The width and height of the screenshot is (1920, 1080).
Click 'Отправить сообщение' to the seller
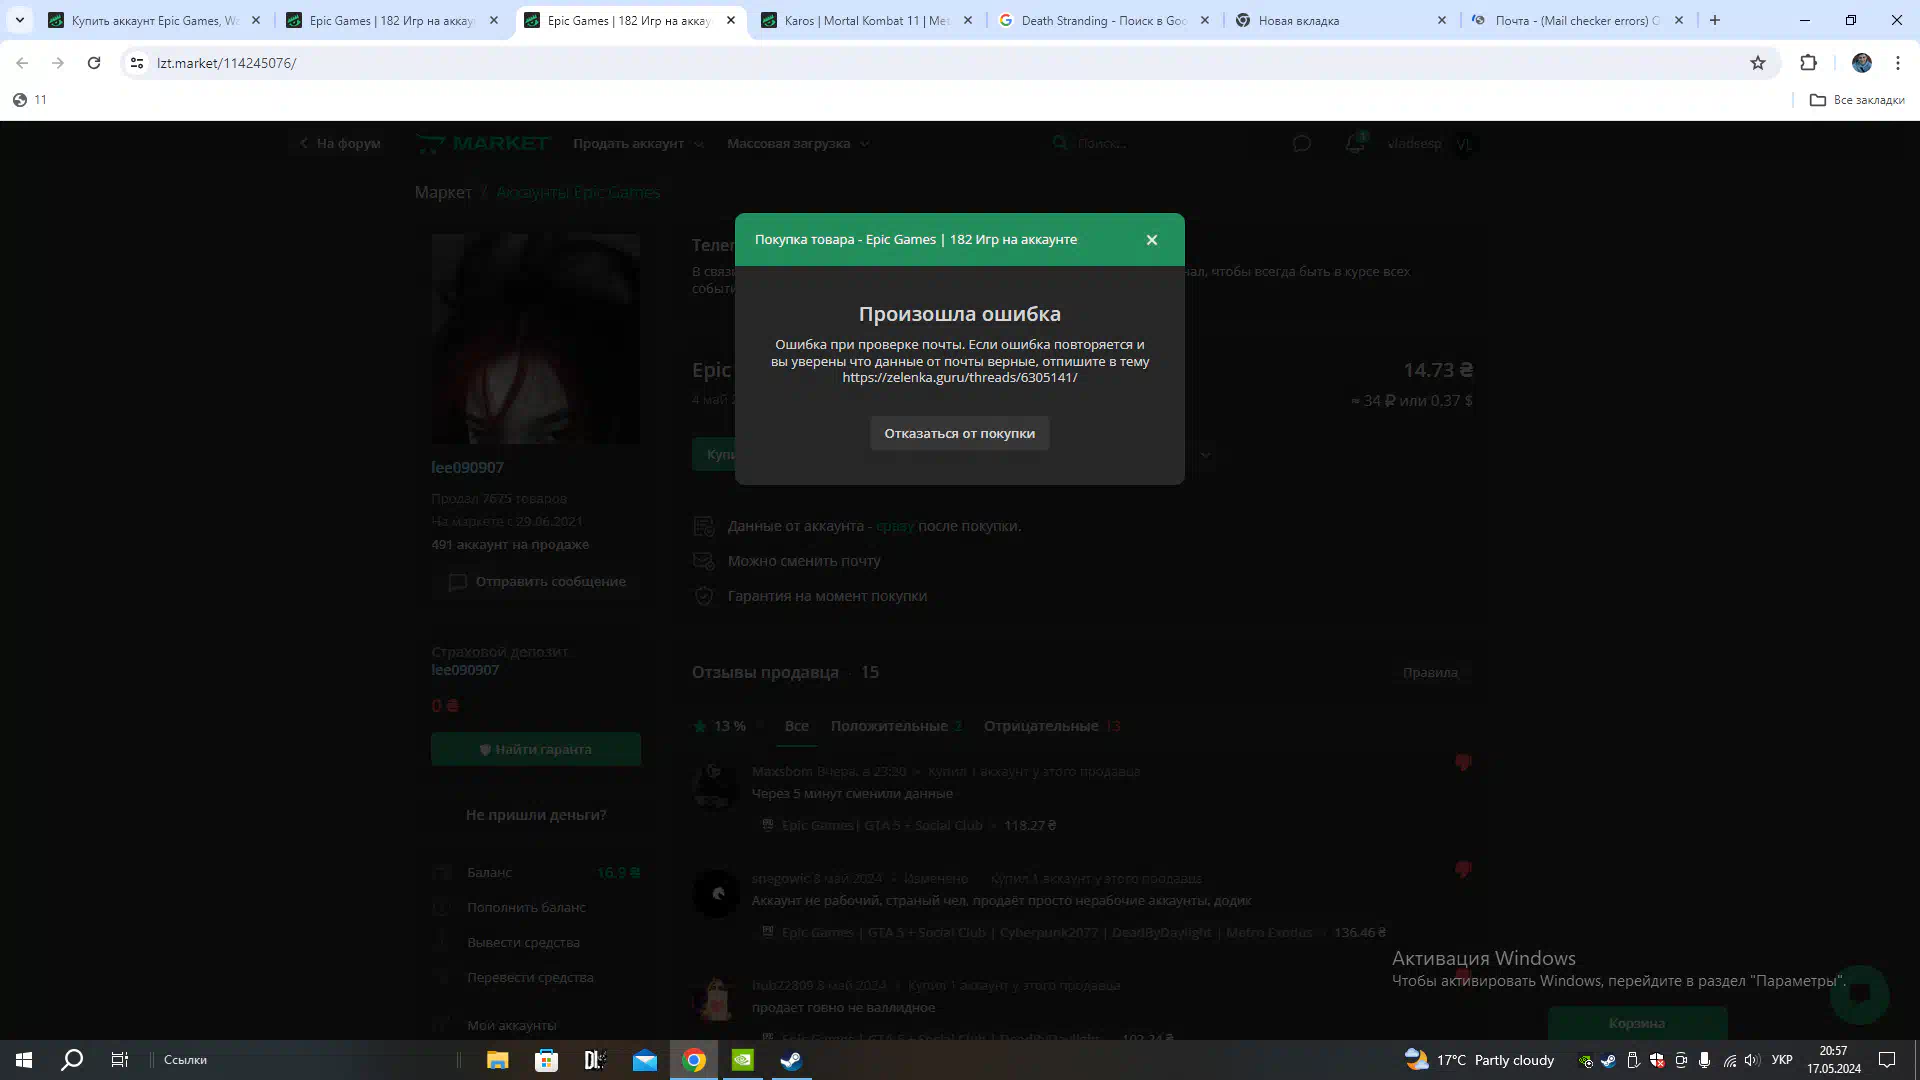(x=536, y=582)
